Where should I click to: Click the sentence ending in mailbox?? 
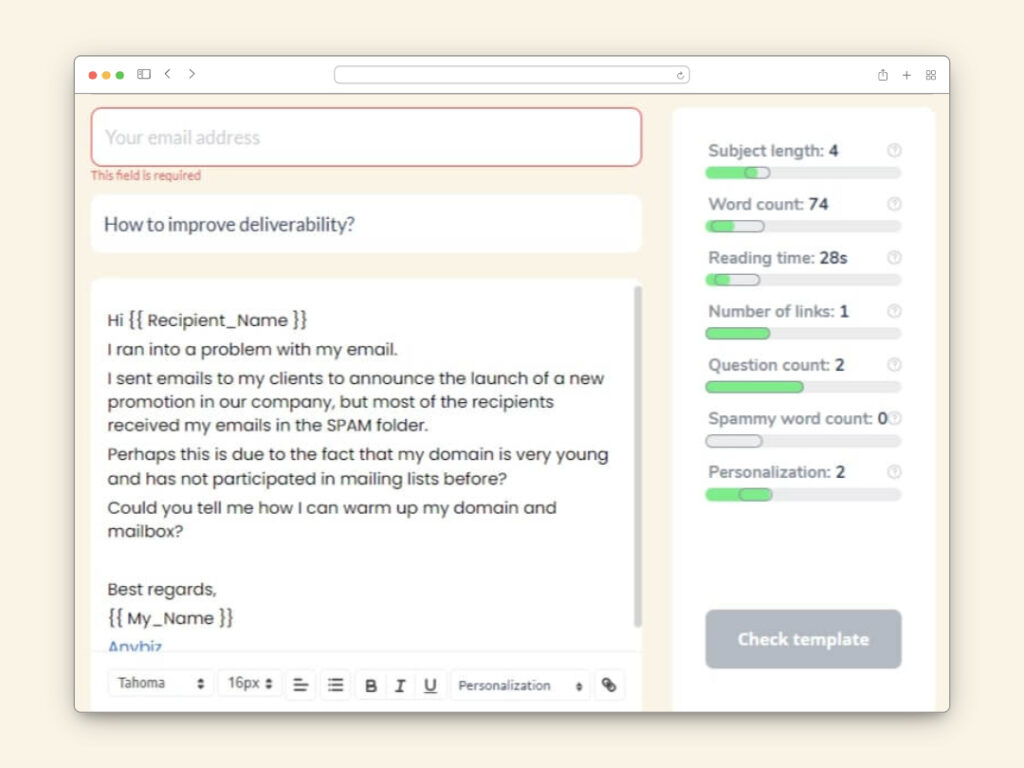point(332,519)
